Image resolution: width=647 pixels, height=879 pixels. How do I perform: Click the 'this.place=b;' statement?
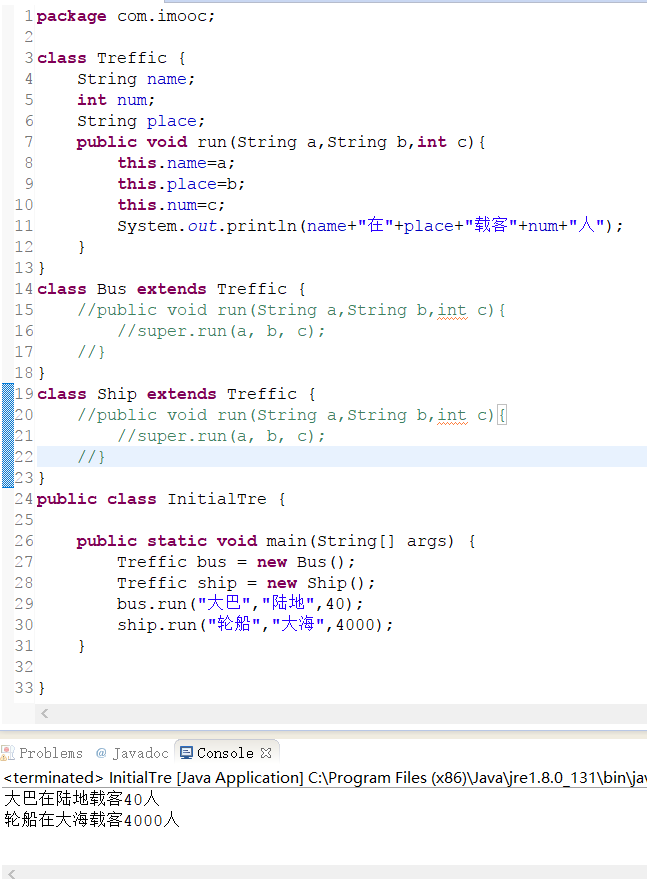tap(181, 184)
